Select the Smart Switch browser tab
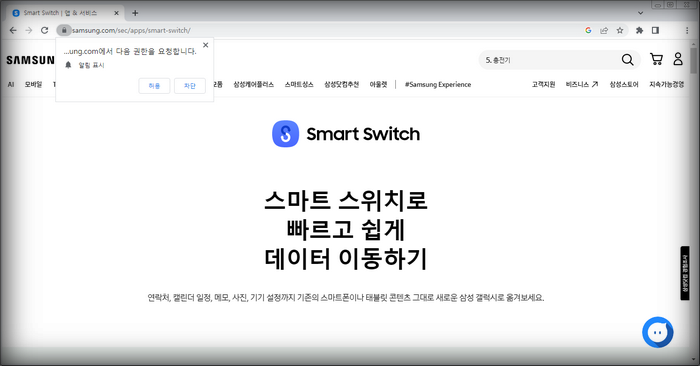 click(x=66, y=13)
